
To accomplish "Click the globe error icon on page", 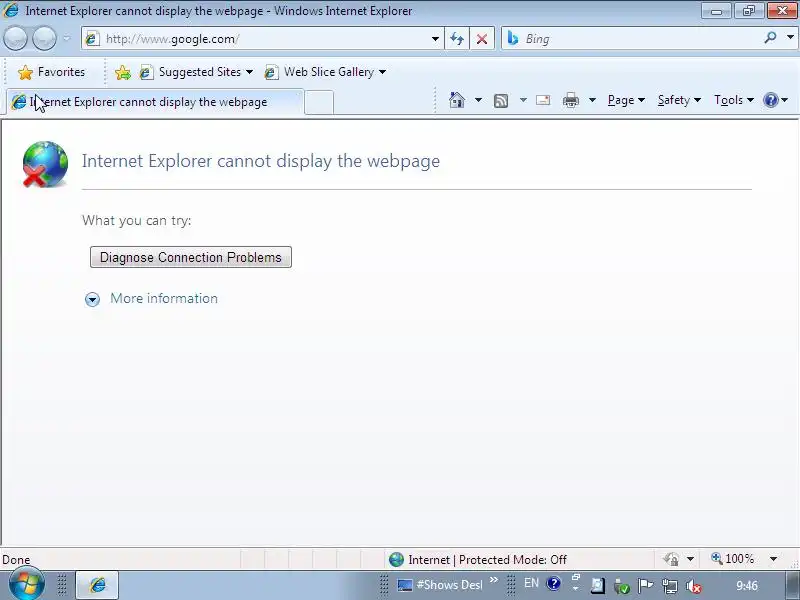I will click(x=45, y=164).
